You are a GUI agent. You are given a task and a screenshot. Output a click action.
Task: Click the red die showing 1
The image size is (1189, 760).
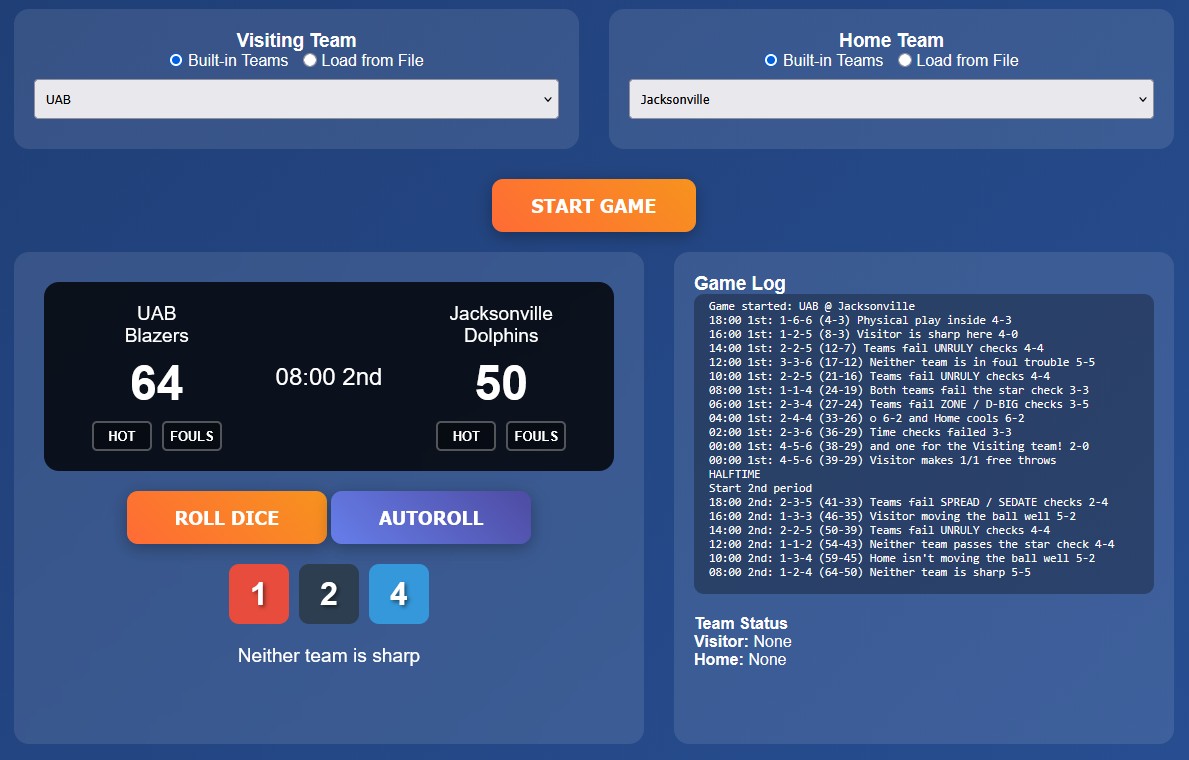pos(258,594)
